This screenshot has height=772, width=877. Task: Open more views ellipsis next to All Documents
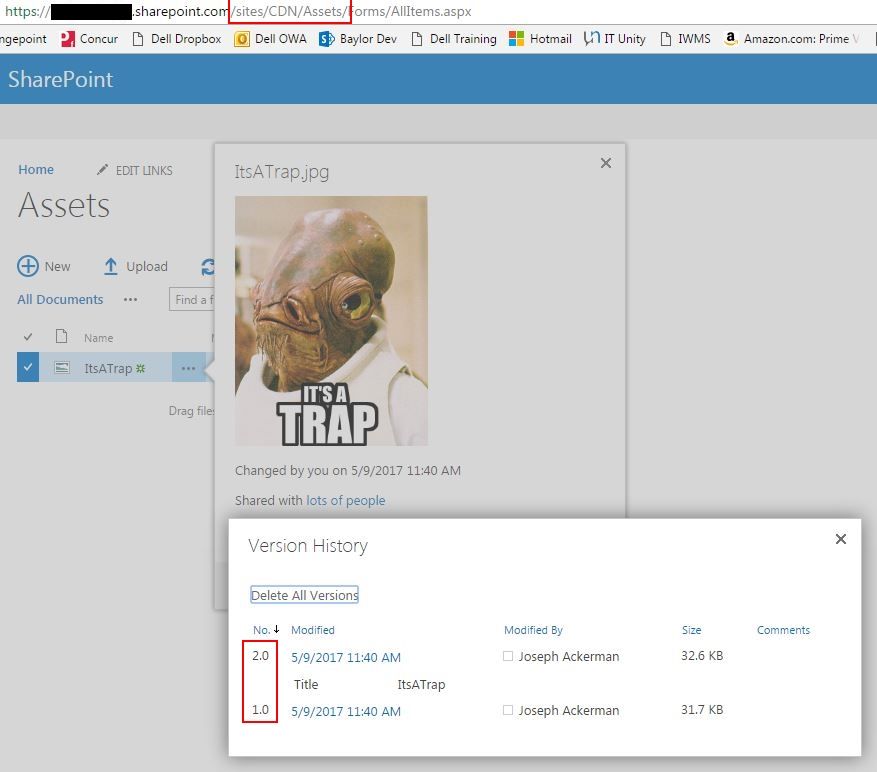pyautogui.click(x=130, y=300)
